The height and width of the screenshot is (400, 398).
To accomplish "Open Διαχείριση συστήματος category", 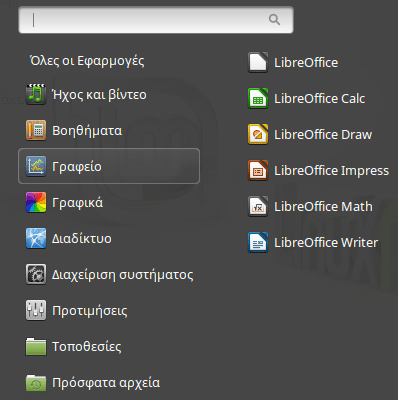I will pyautogui.click(x=123, y=275).
